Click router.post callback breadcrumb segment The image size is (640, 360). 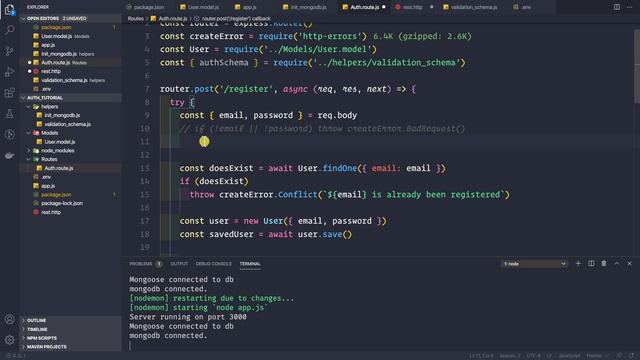click(232, 19)
